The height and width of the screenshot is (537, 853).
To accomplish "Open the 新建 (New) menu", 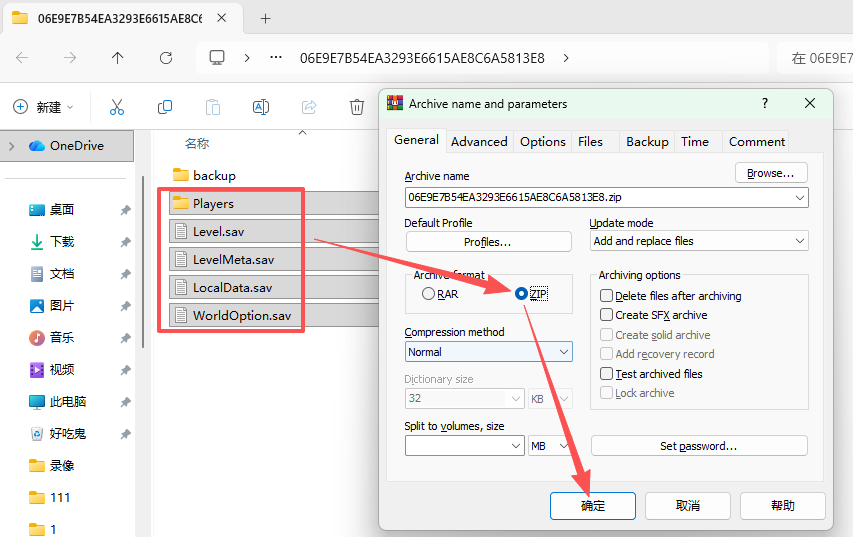I will (44, 107).
